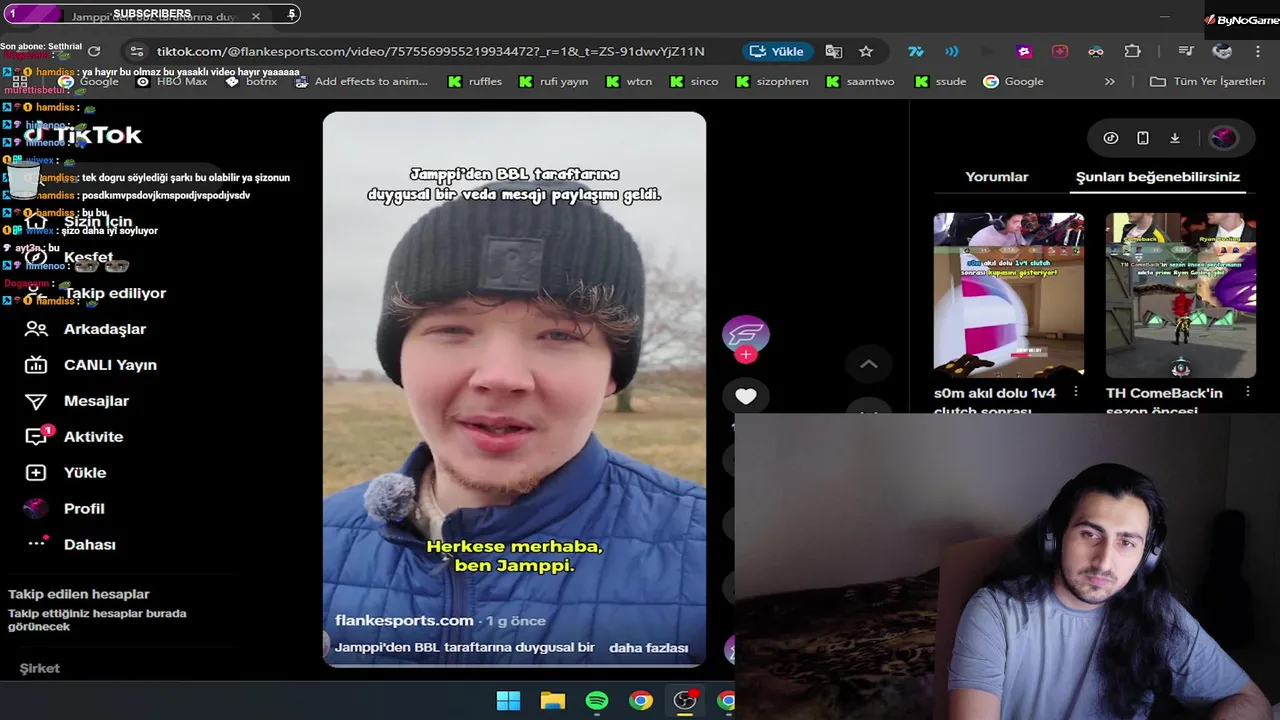Close the Jamppi browser tab

pyautogui.click(x=255, y=16)
